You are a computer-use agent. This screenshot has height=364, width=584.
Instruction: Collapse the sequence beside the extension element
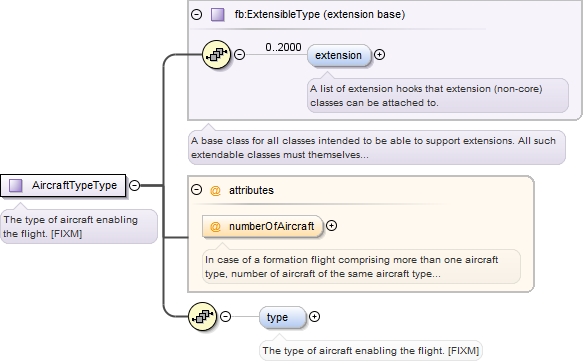click(239, 55)
